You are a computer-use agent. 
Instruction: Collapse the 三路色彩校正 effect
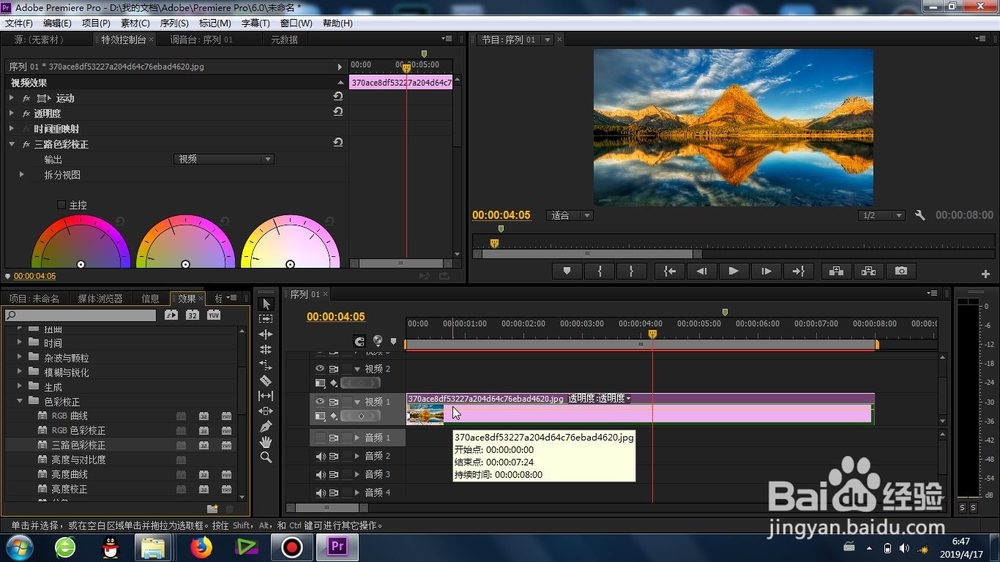(11, 144)
